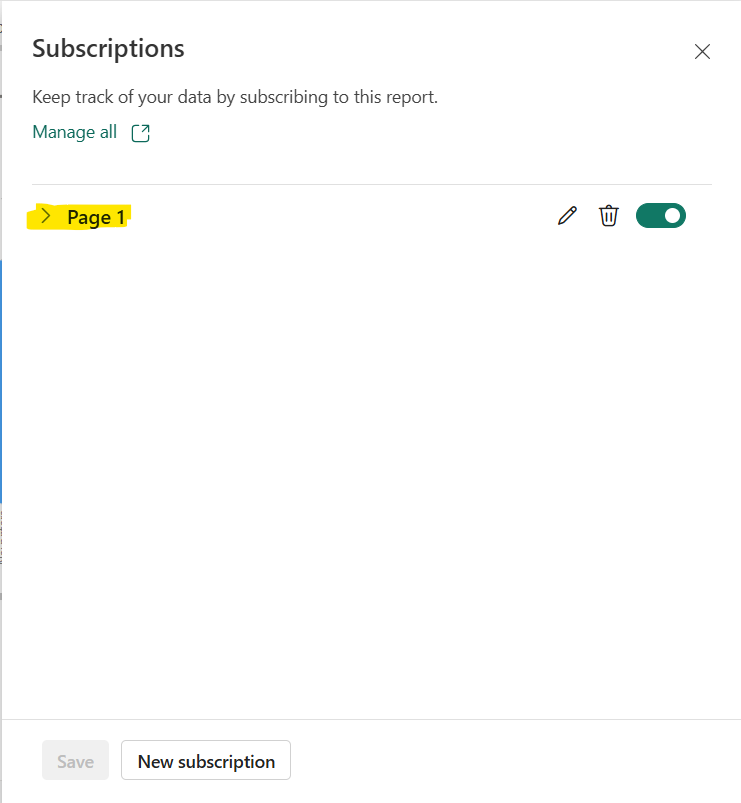Click the Subscriptions dialog title

point(108,48)
